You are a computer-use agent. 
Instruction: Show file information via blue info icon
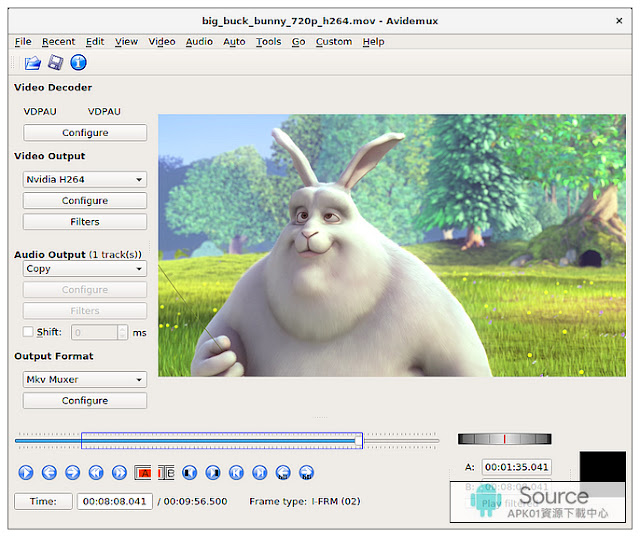tap(78, 62)
